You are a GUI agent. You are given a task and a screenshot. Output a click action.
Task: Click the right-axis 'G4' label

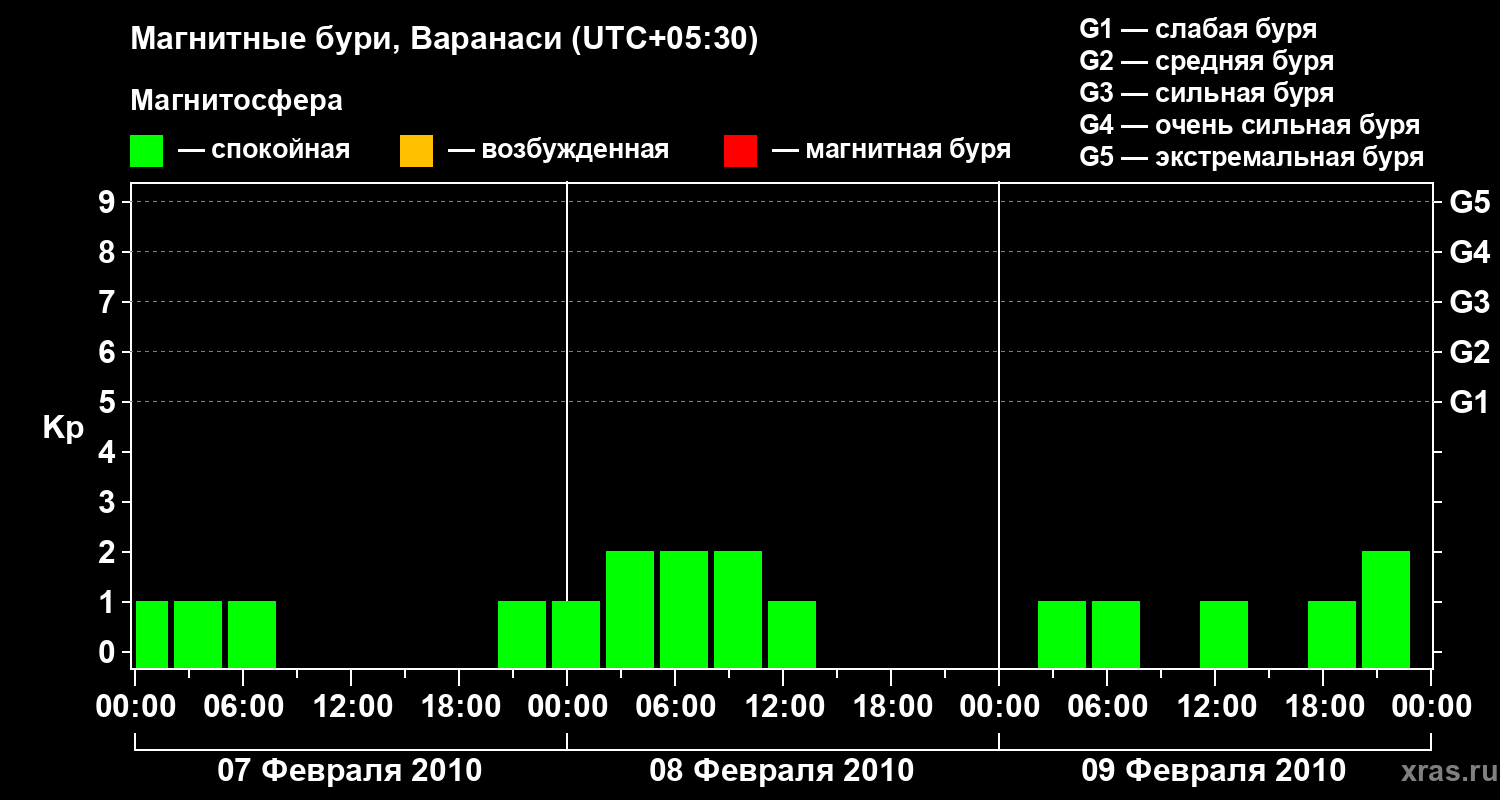tap(1469, 252)
